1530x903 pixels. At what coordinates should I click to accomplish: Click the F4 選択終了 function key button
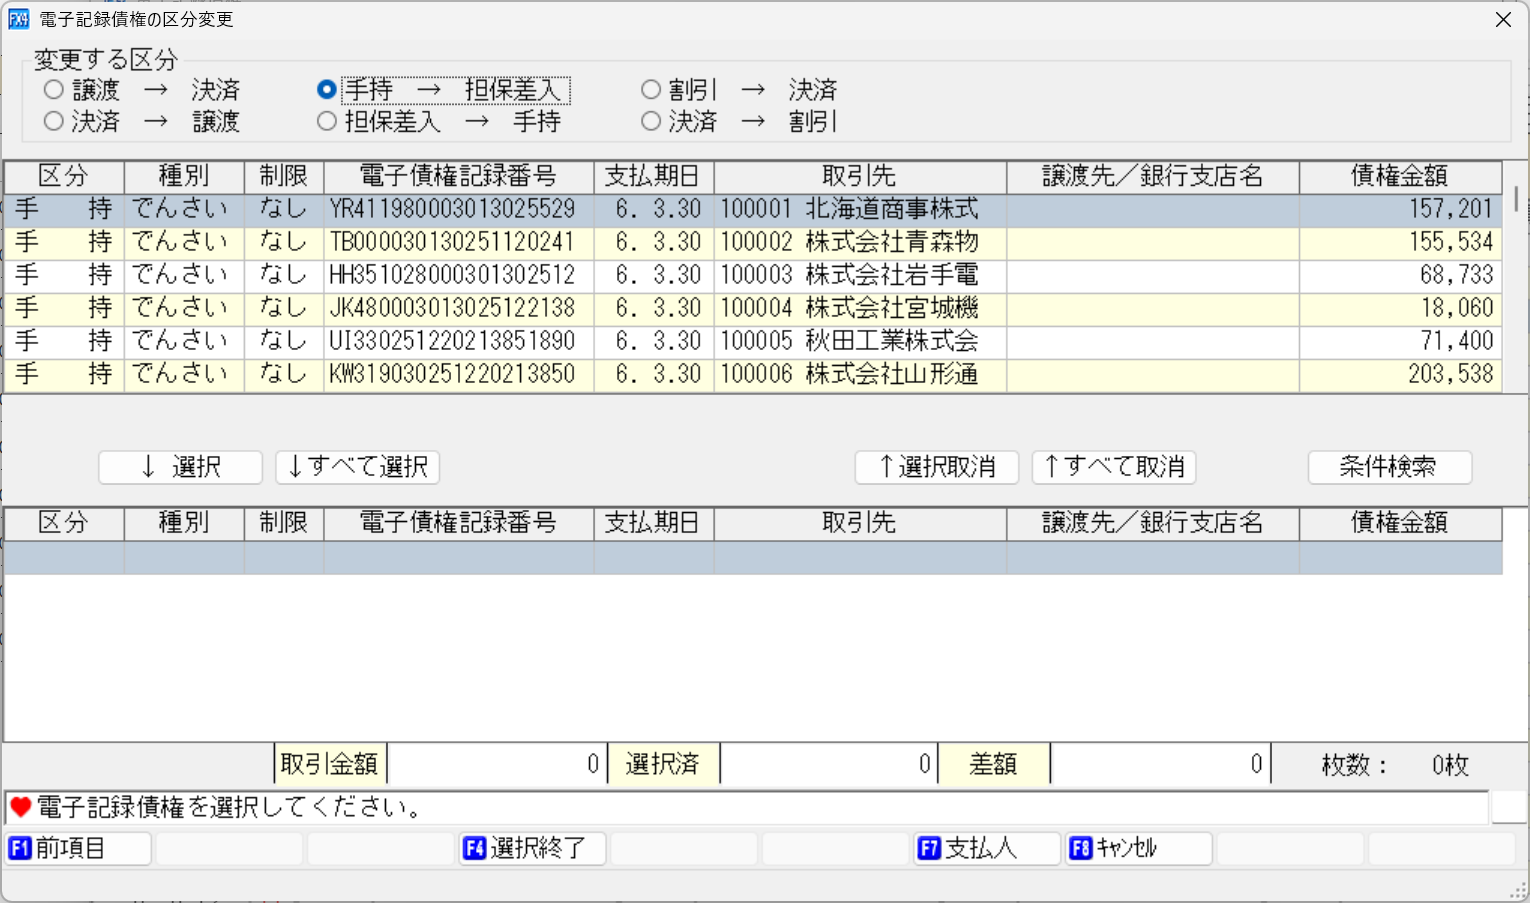tap(532, 848)
